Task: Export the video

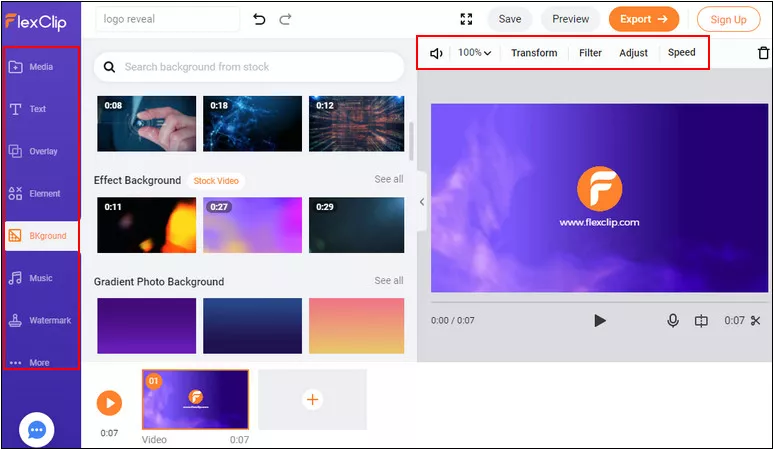Action: coord(644,19)
